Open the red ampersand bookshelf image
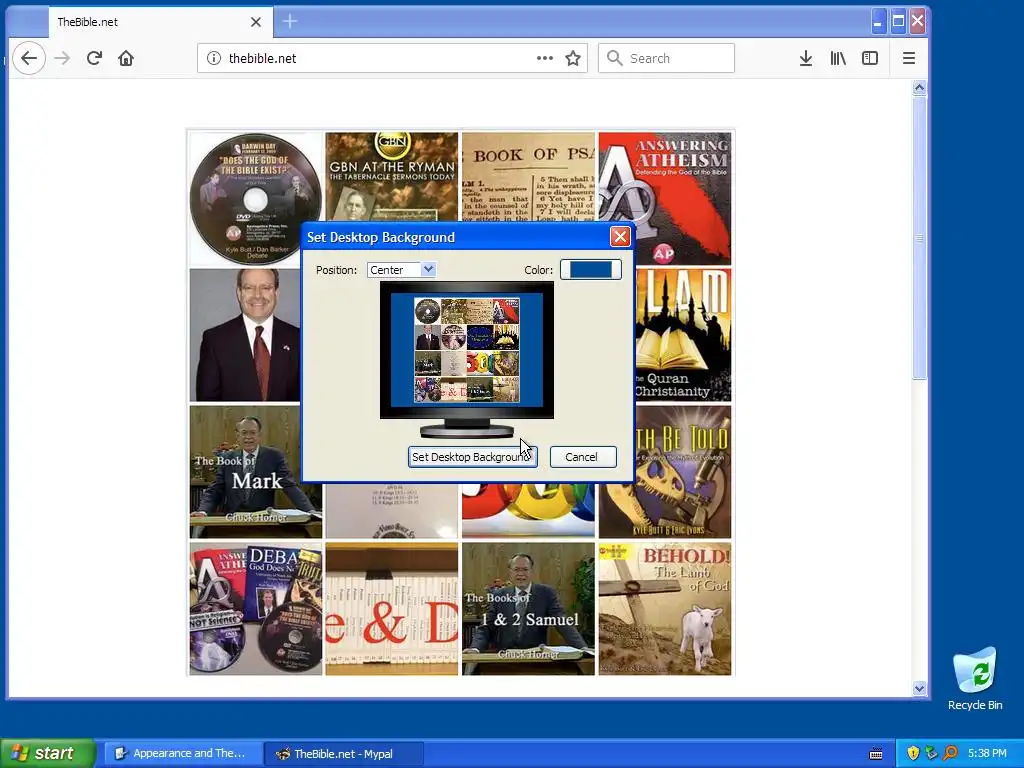Viewport: 1024px width, 768px height. [392, 609]
